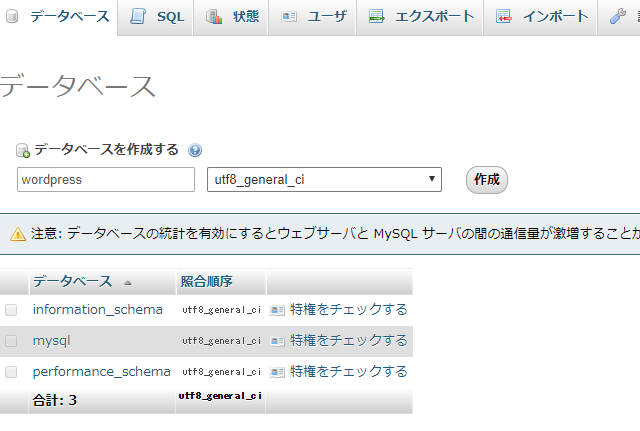The width and height of the screenshot is (640, 431).
Task: Click the 状態 tab chart icon
Action: 214,17
